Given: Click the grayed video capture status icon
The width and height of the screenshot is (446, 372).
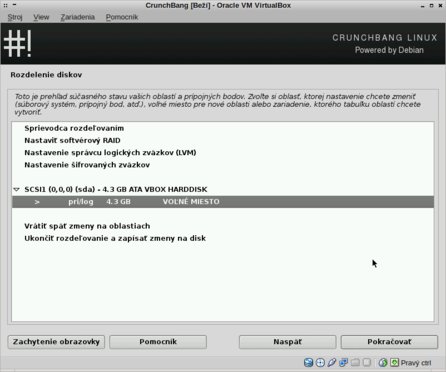Looking at the screenshot, I should [367, 362].
